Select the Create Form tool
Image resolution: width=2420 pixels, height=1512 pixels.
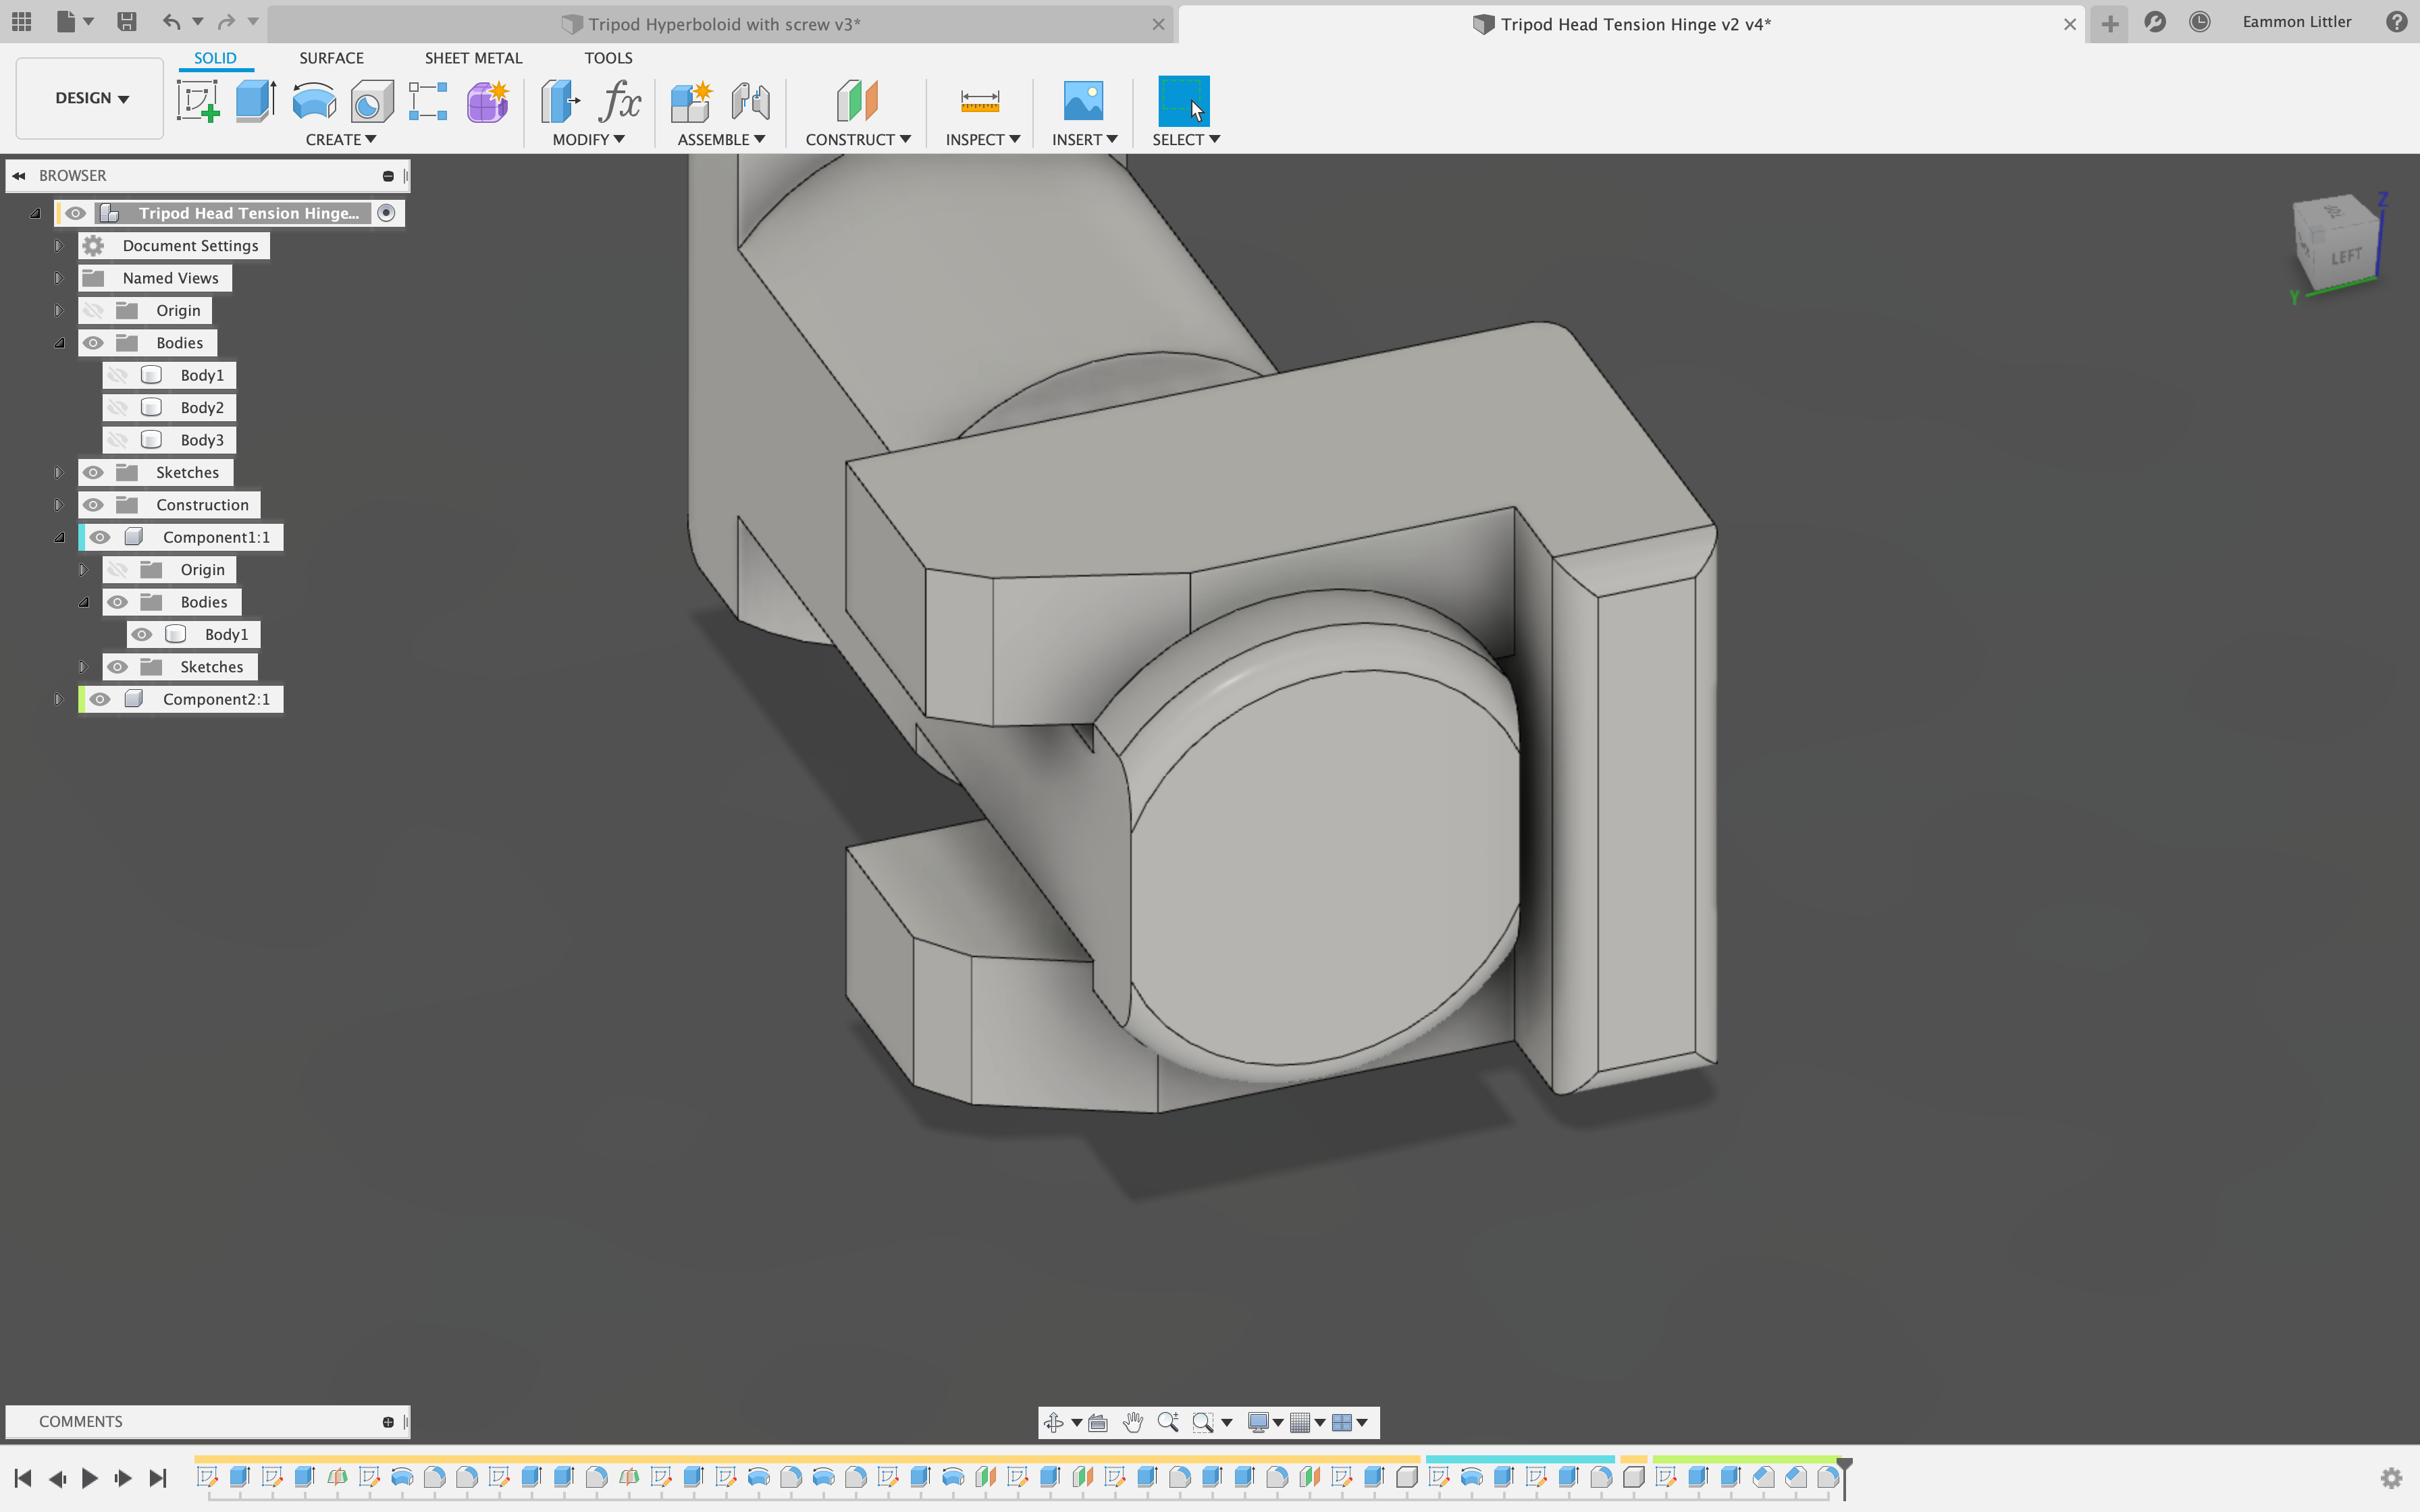(x=487, y=100)
